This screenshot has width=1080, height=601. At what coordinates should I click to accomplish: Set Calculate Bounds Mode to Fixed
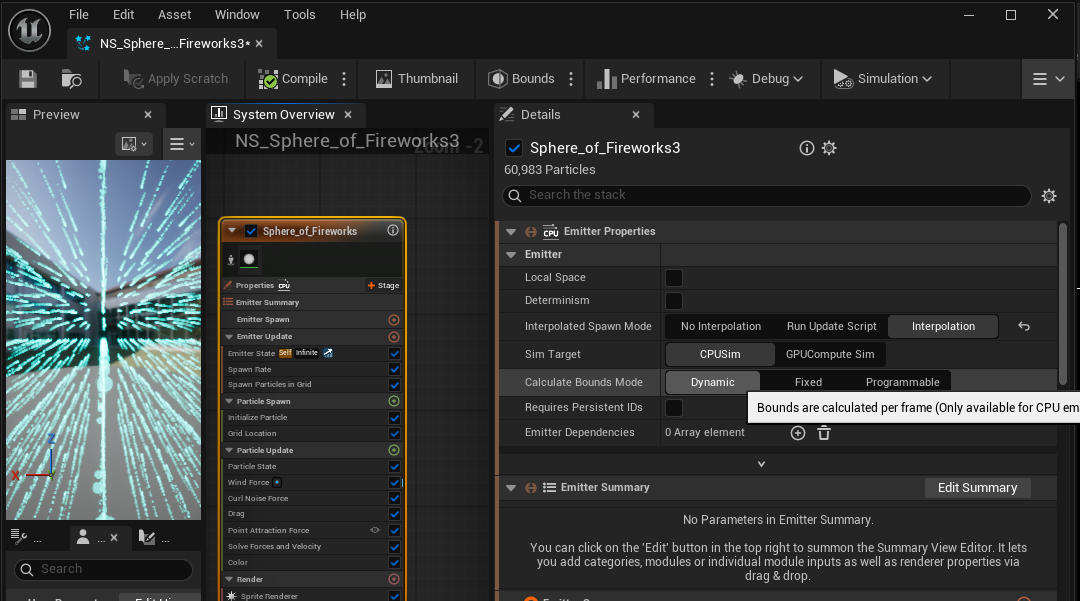tap(808, 382)
